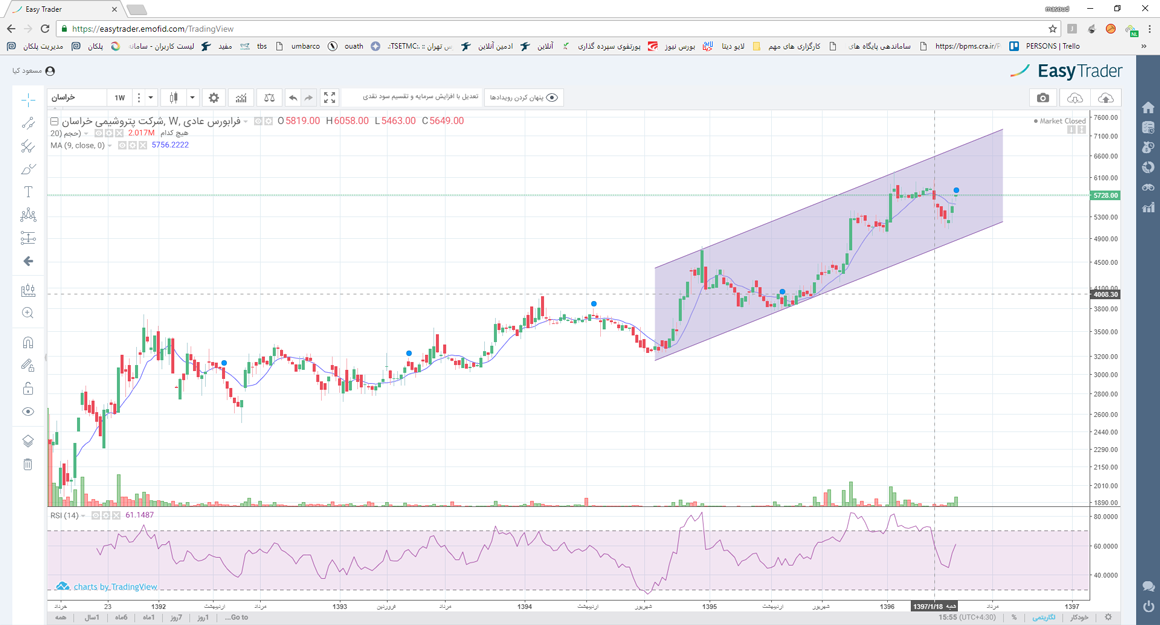Open the object tree layers icon
Viewport: 1160px width, 625px height.
[x=28, y=441]
